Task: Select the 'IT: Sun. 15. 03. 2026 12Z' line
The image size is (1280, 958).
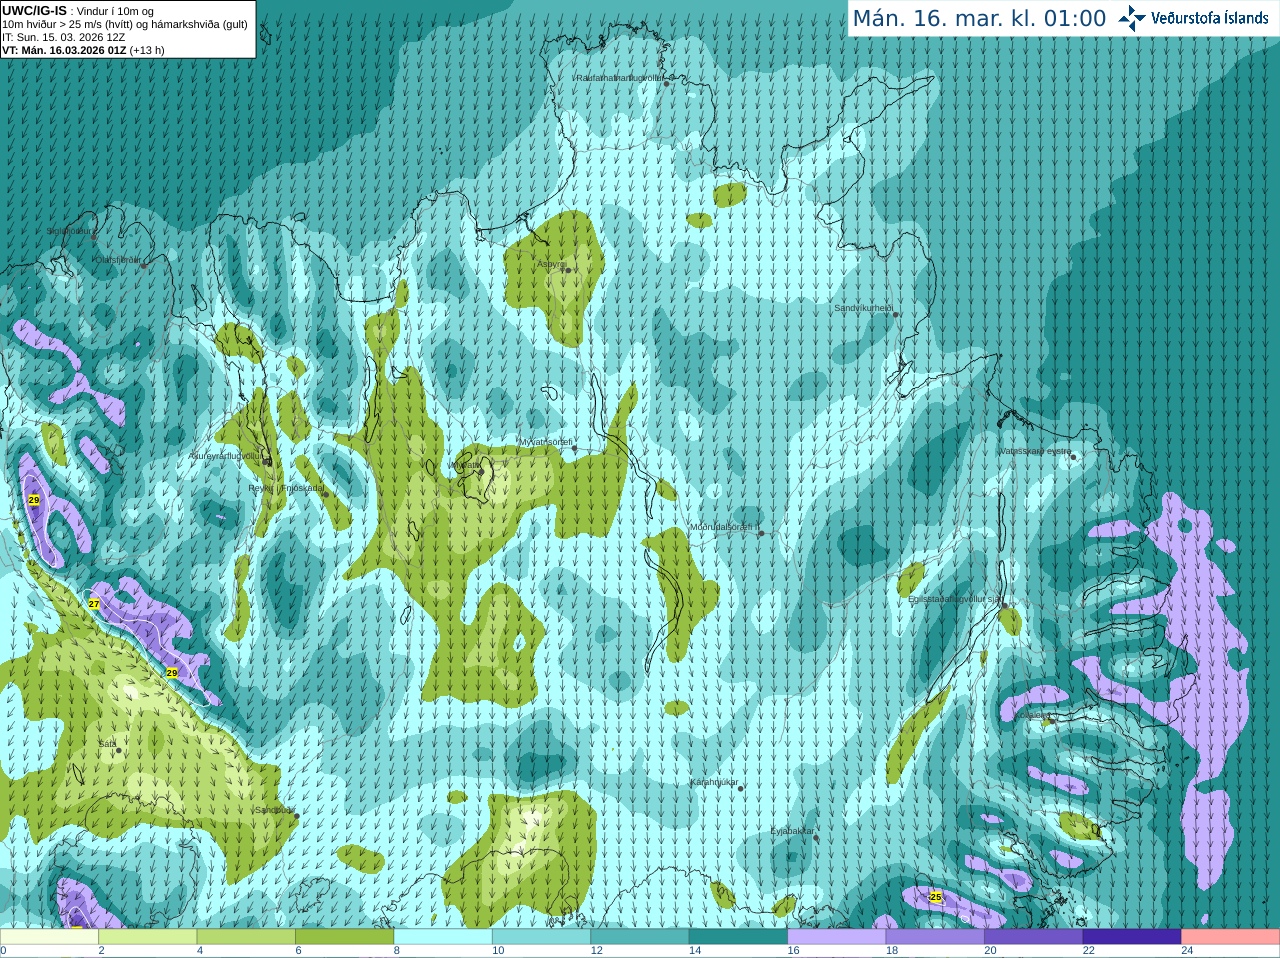Action: coord(63,37)
